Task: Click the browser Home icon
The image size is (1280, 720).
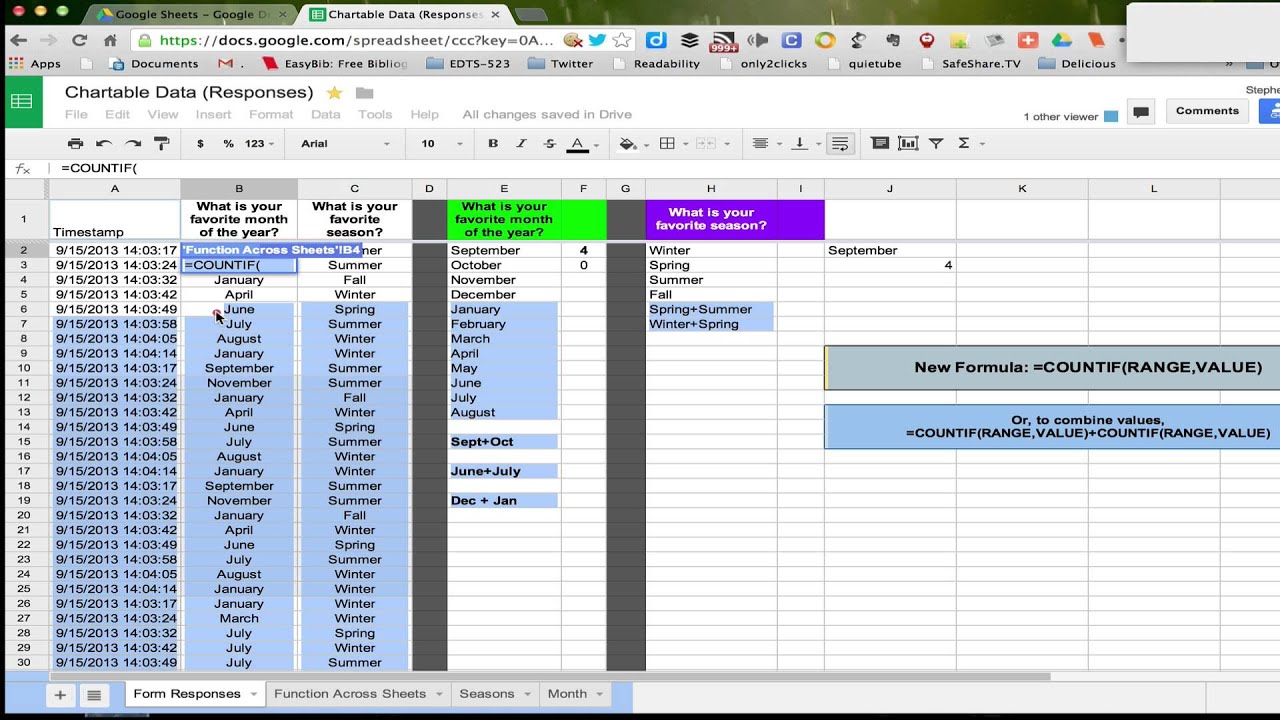Action: 110,40
